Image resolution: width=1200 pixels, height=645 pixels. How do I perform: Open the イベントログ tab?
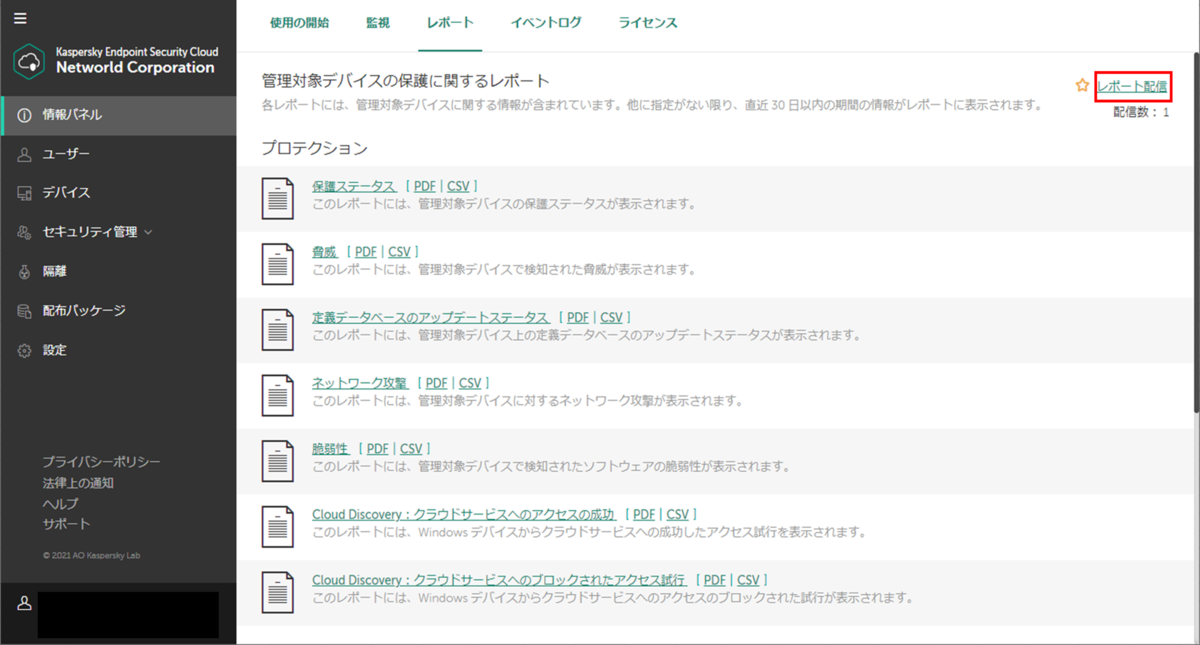point(546,22)
